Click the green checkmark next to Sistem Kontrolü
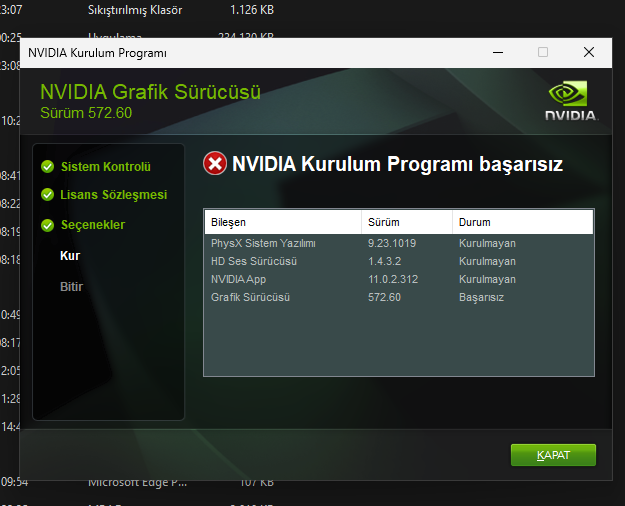Screen dimensions: 625x506 click(x=47, y=167)
